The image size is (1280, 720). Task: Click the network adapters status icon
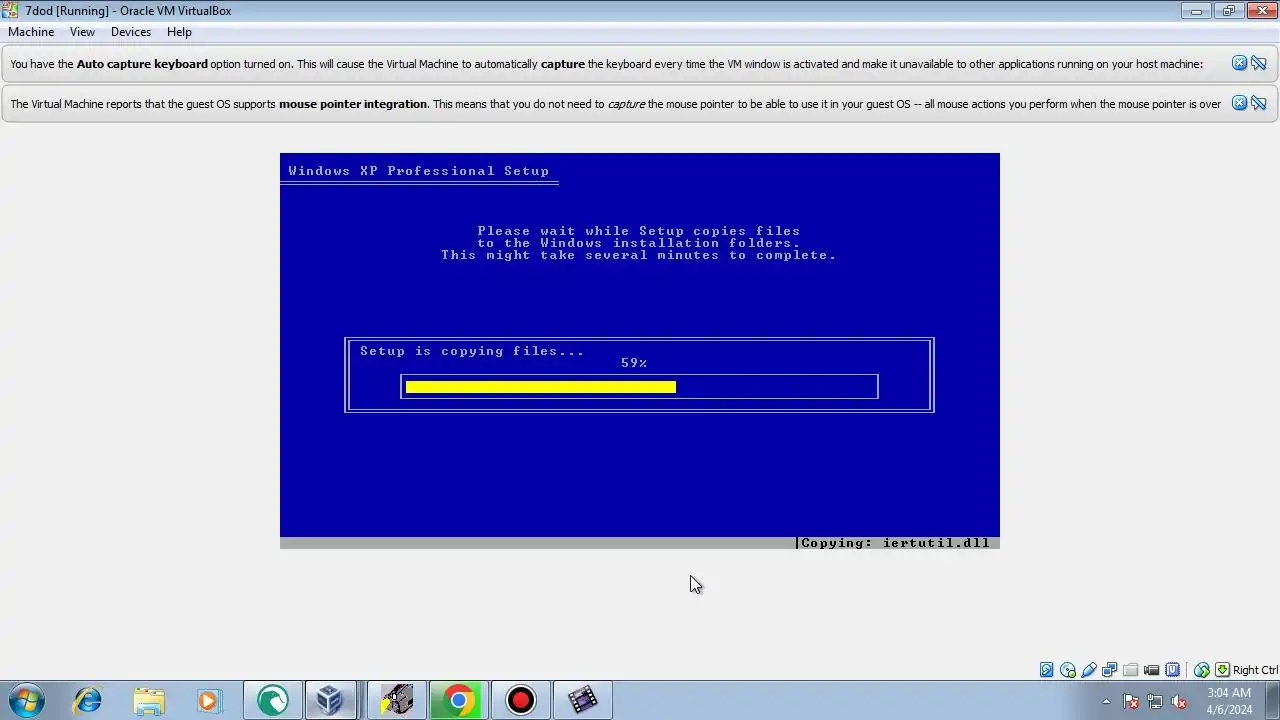click(1110, 670)
